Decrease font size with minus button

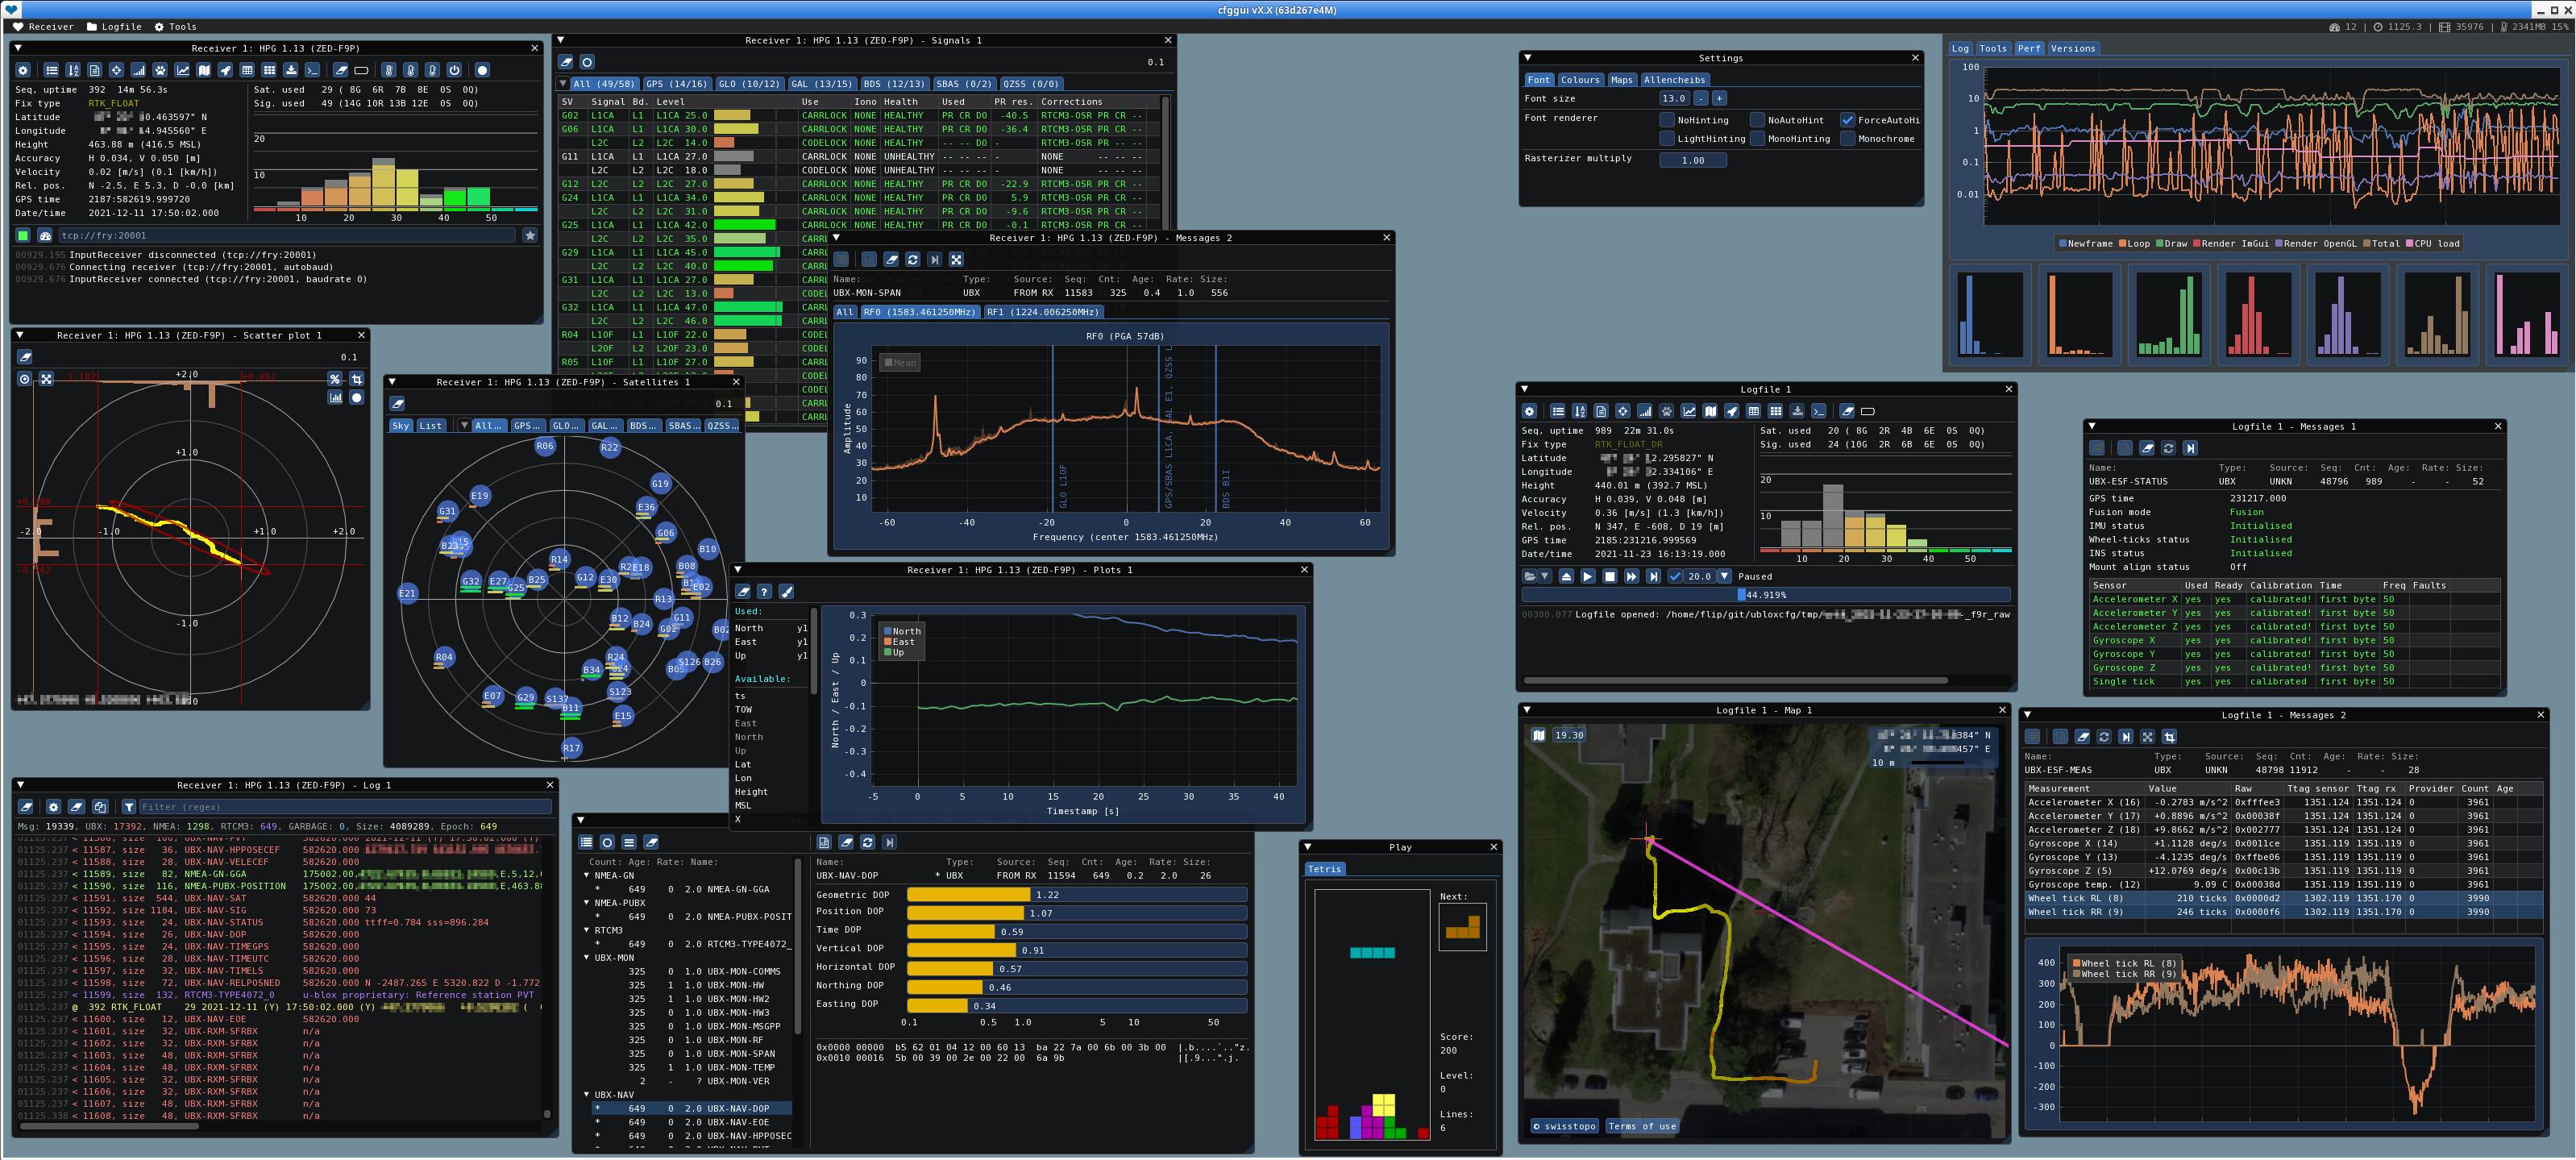[1701, 99]
